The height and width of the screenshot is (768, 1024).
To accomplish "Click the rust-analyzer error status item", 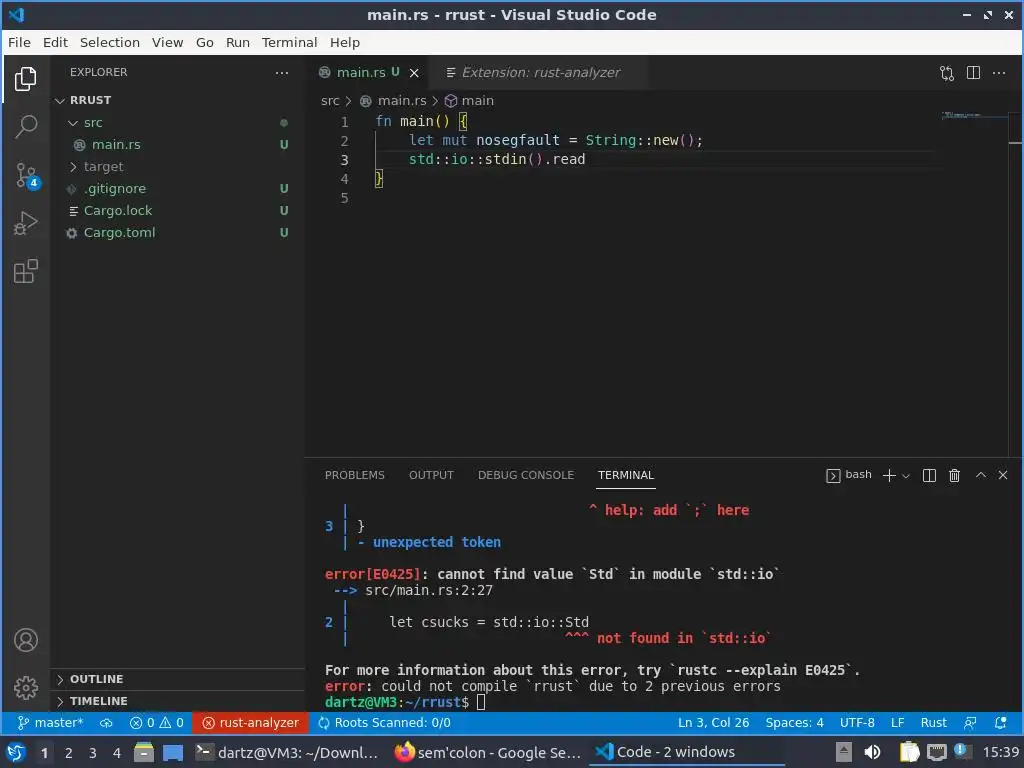I will (x=250, y=723).
